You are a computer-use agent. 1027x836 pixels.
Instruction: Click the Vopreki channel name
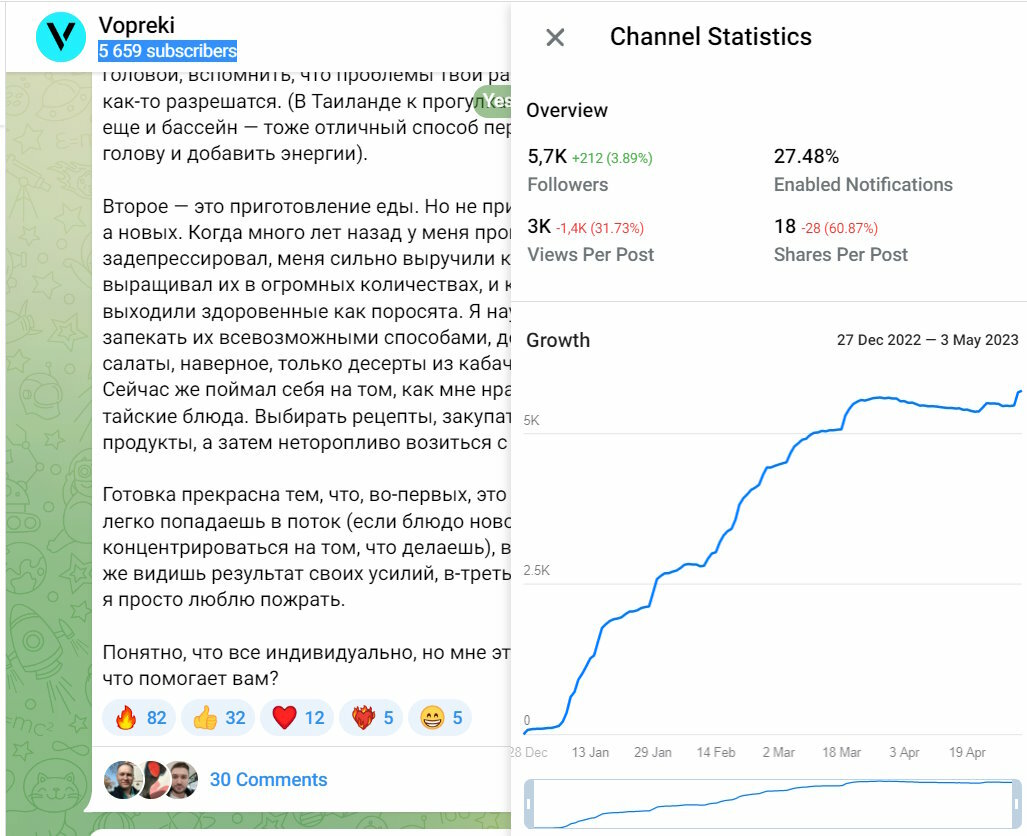pos(137,26)
